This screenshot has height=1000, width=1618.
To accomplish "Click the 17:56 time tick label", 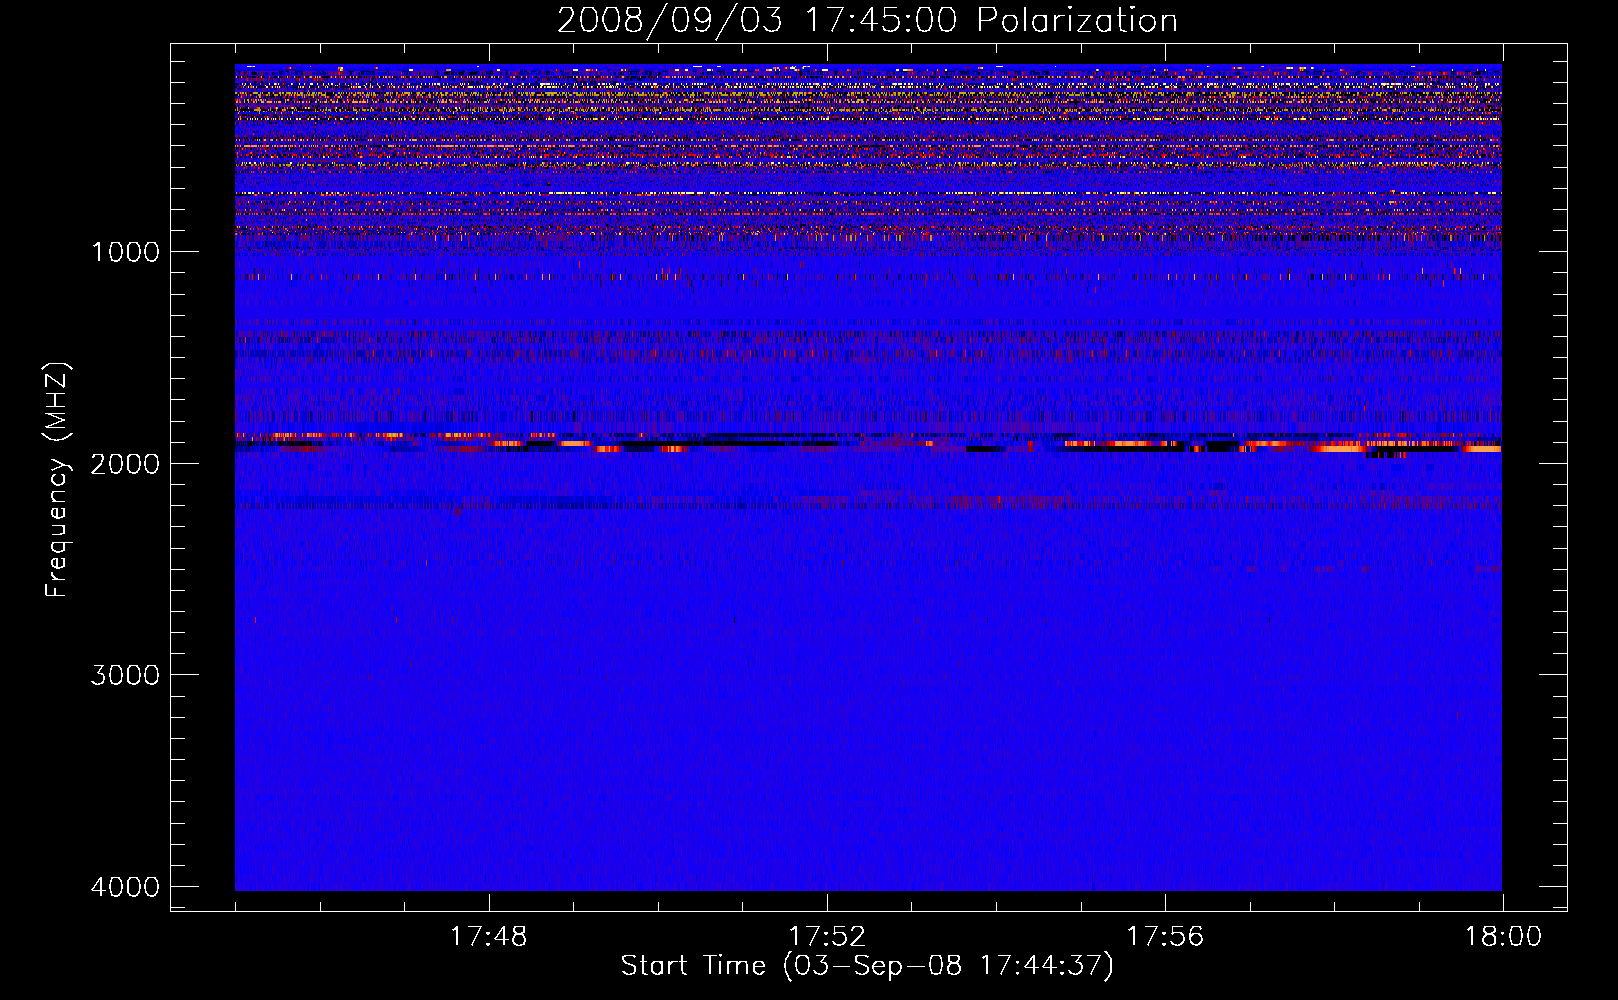I will (x=1165, y=937).
